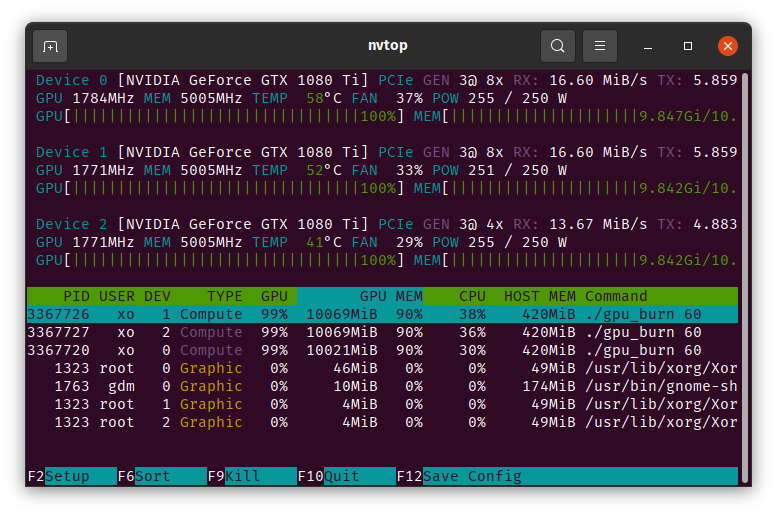This screenshot has width=777, height=515.
Task: Select F10 Quit option
Action: pos(347,476)
